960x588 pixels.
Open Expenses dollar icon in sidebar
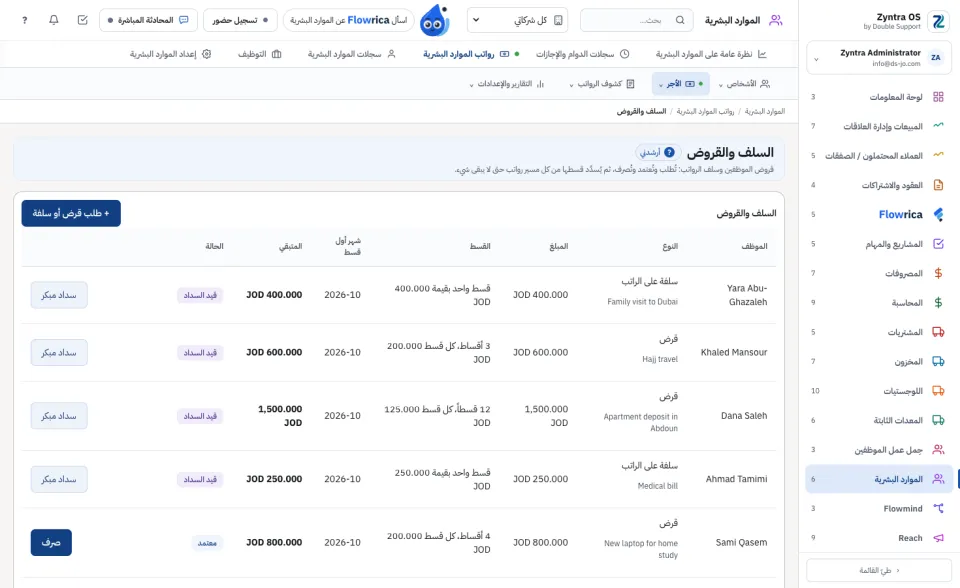[938, 273]
